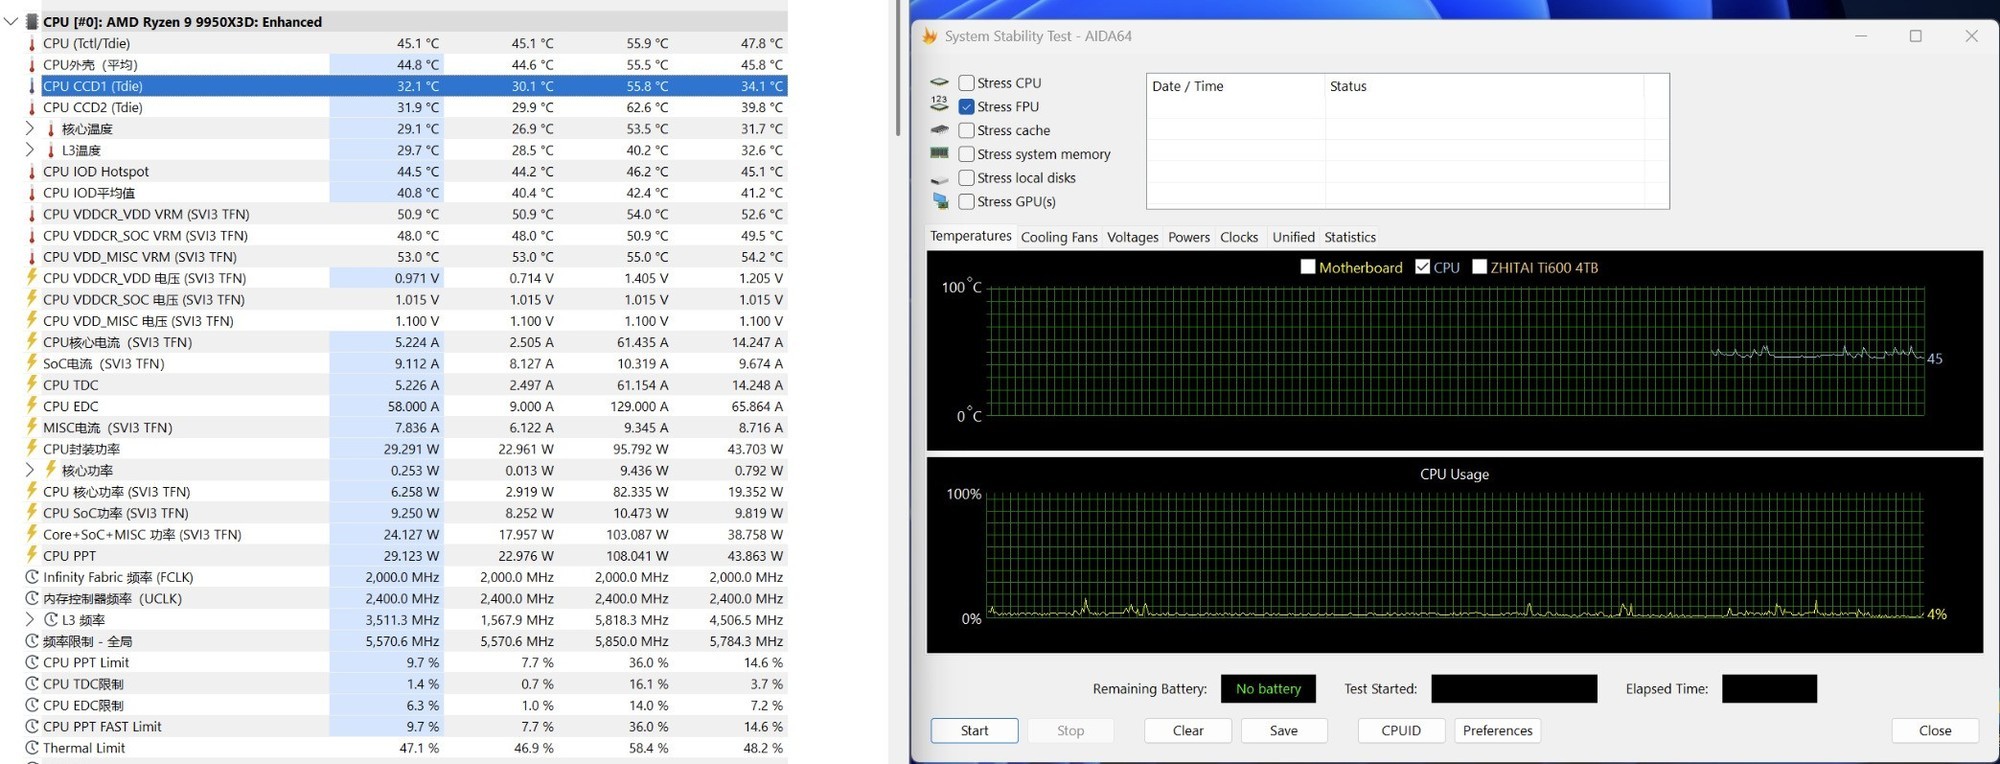The image size is (2000, 764).
Task: Show Motherboard temperature in graph
Action: [x=1307, y=267]
